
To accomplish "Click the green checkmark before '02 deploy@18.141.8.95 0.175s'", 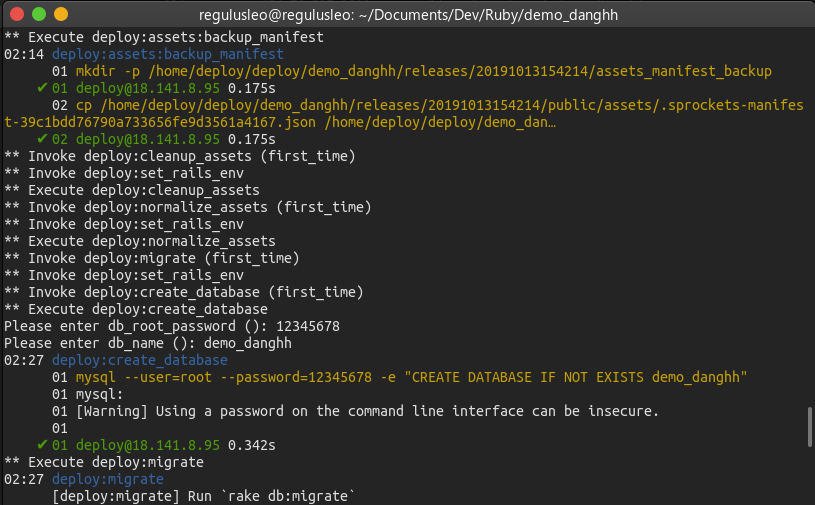I will pyautogui.click(x=42, y=139).
